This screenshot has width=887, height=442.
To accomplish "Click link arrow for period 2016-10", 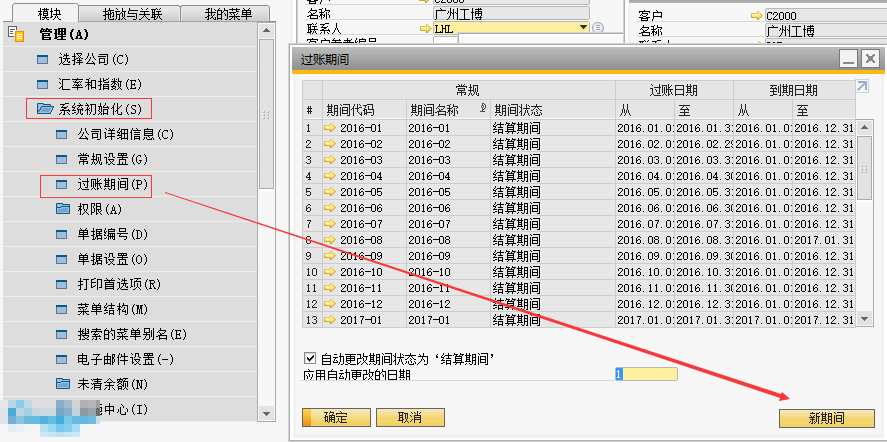I will [x=330, y=272].
